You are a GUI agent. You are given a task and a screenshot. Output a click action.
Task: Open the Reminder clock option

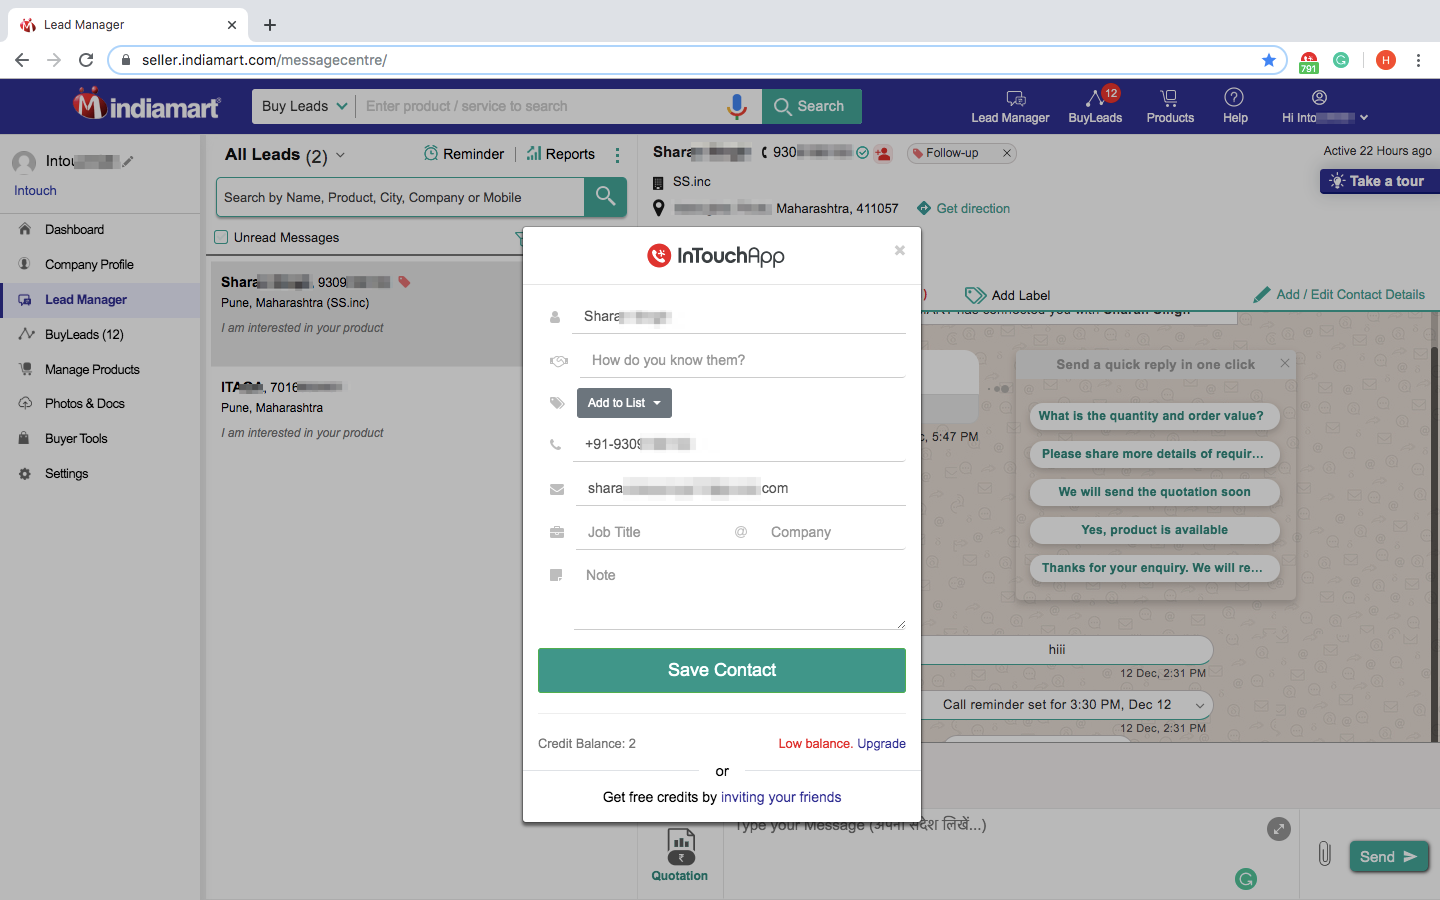tap(464, 154)
